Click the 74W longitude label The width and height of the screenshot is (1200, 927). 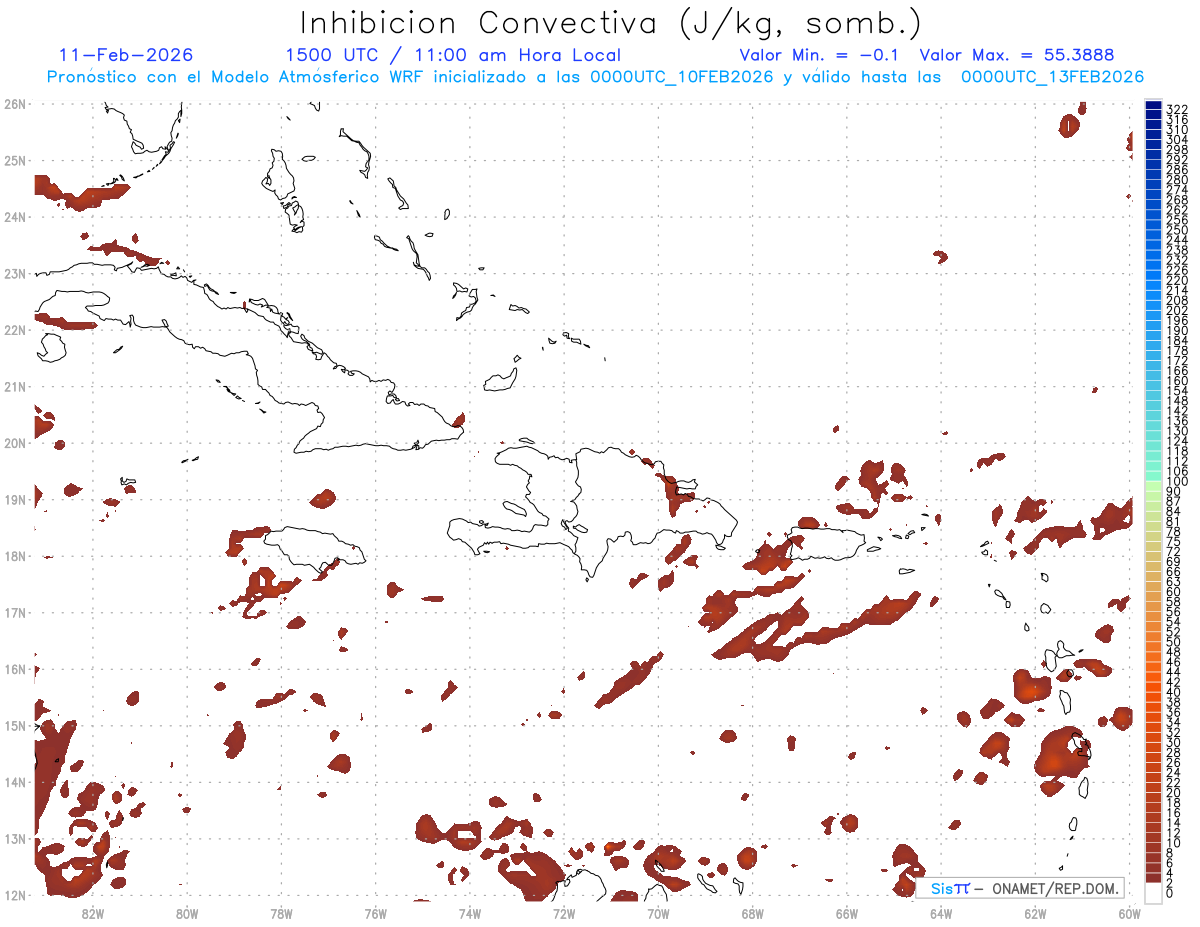(x=470, y=913)
